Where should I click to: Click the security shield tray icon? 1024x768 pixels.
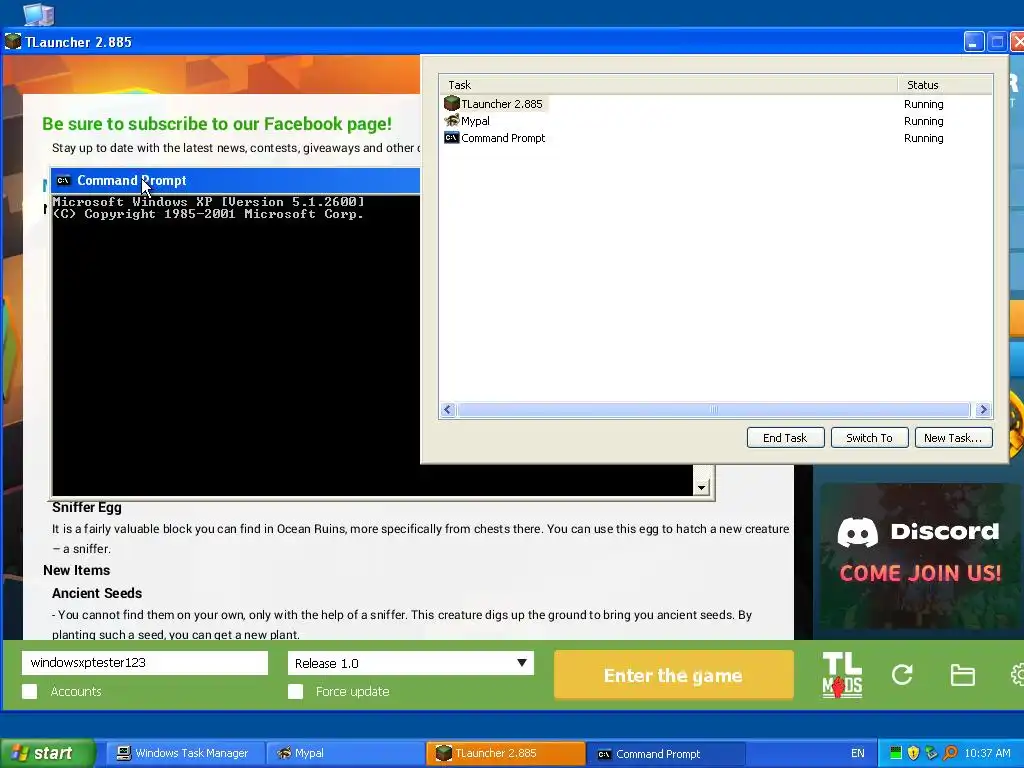point(913,753)
